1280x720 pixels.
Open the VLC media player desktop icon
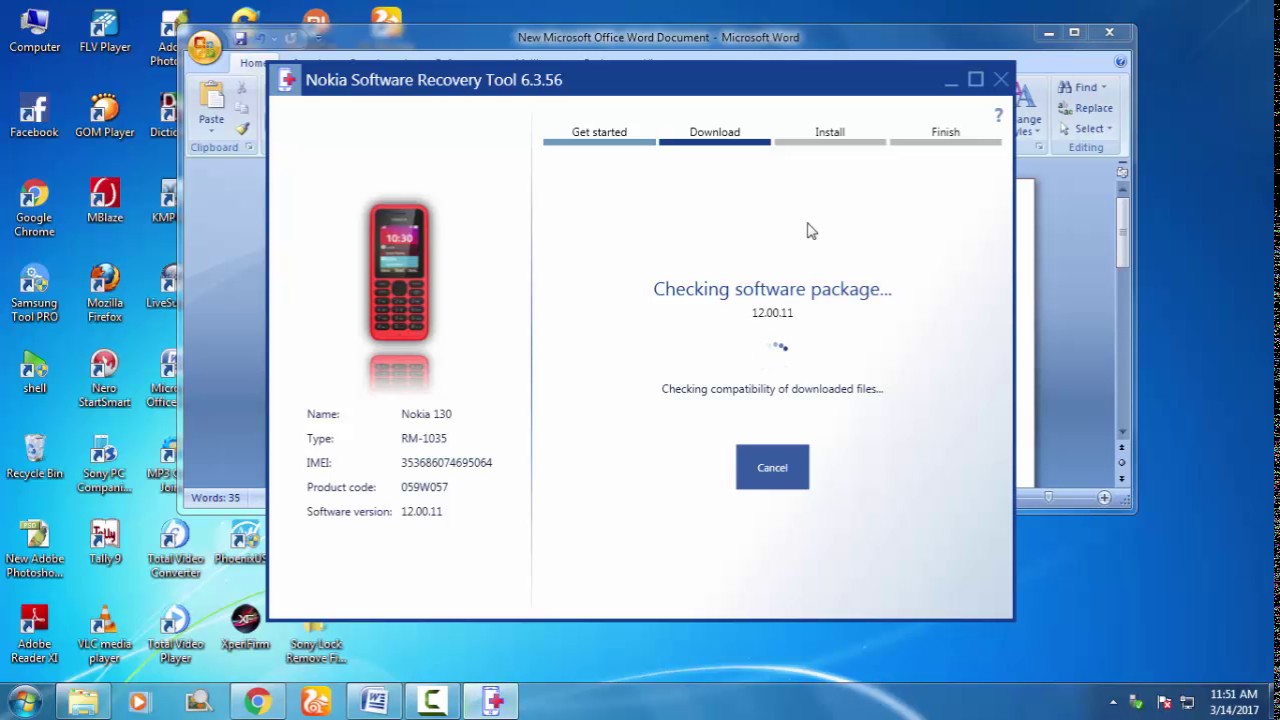pos(105,634)
